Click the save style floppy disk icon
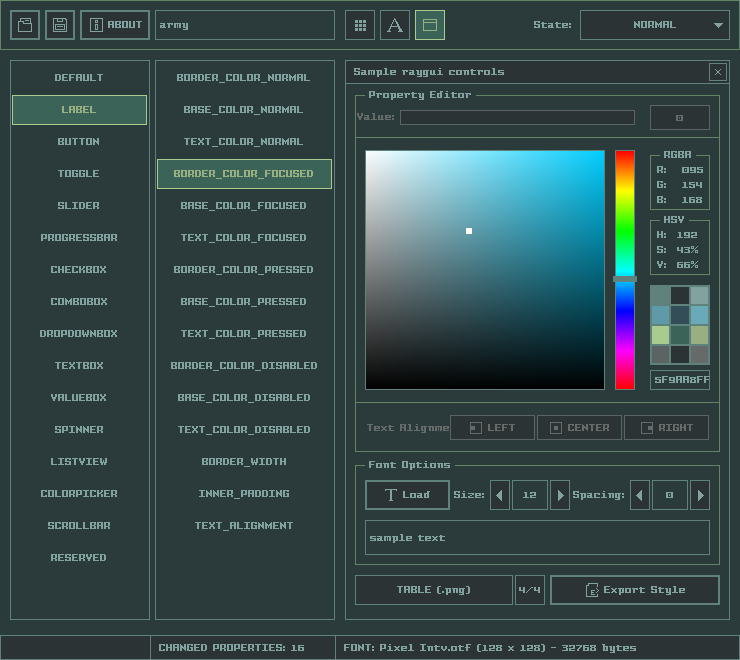 point(60,25)
